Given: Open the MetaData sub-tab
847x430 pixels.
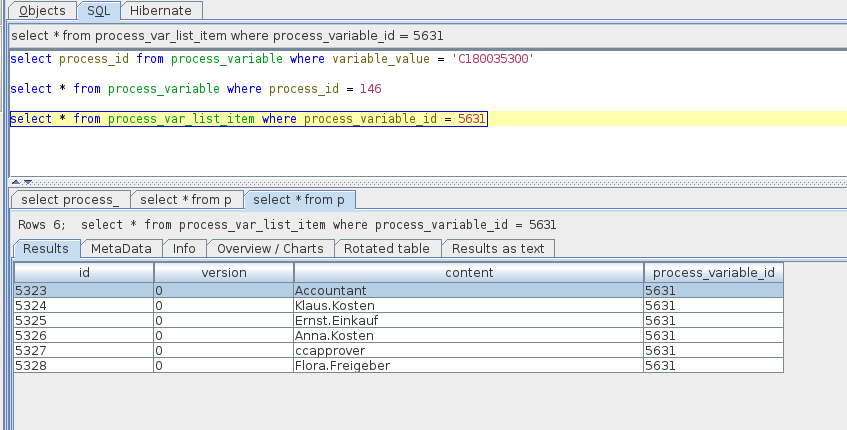Looking at the screenshot, I should pyautogui.click(x=121, y=248).
